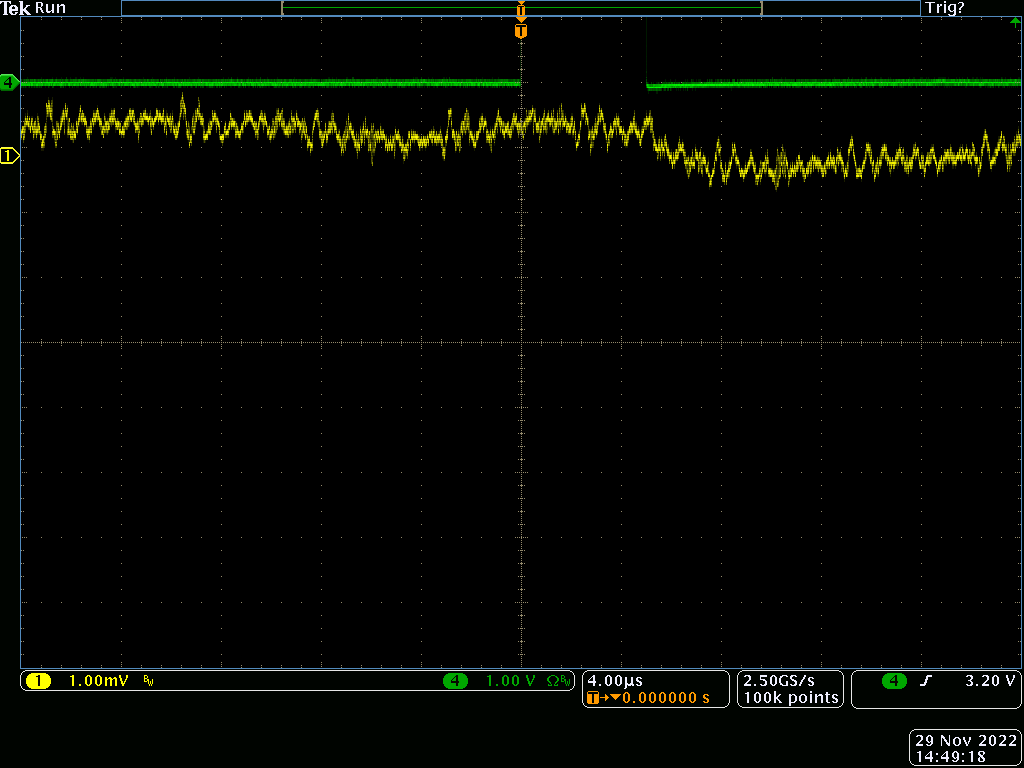Click the green channel 4 badge
1024x768 pixels.
(456, 681)
